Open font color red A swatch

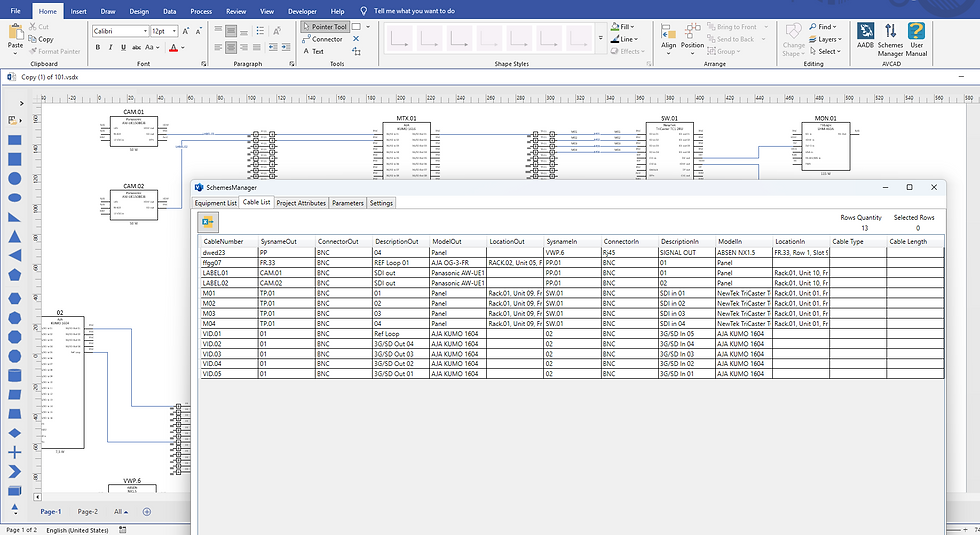[x=173, y=48]
